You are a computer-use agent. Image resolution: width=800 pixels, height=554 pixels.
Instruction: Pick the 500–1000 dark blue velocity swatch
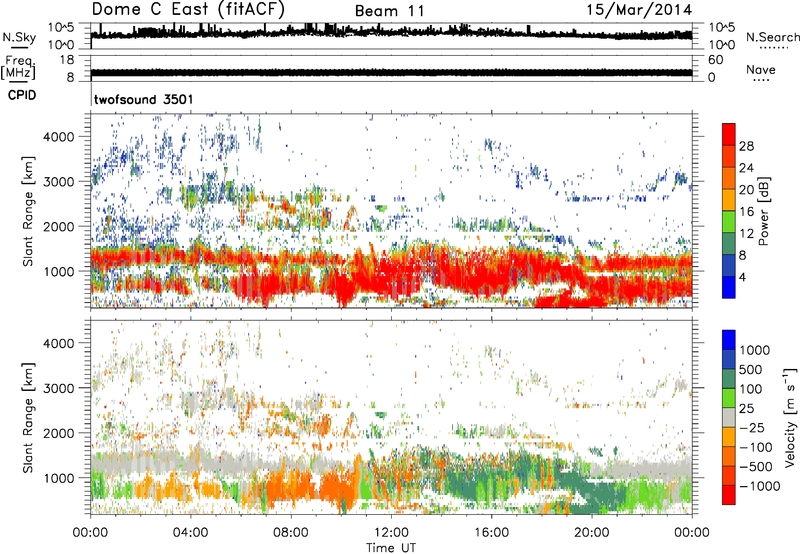[x=729, y=360]
